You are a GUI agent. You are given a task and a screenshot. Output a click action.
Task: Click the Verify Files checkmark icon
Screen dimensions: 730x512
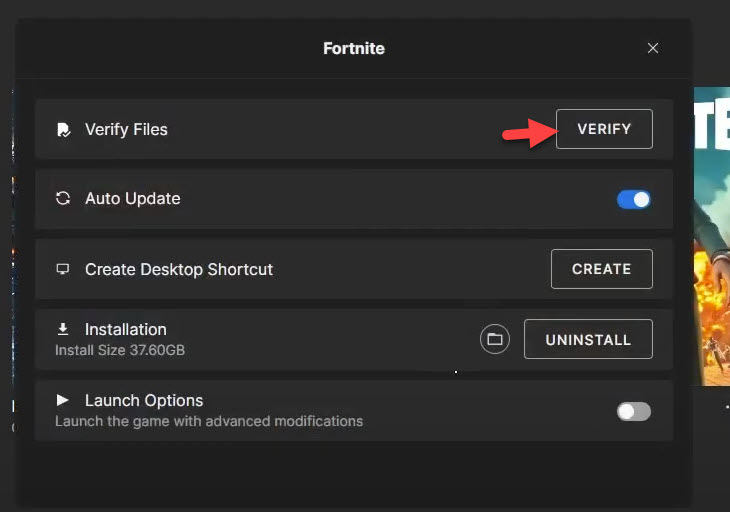tap(63, 130)
